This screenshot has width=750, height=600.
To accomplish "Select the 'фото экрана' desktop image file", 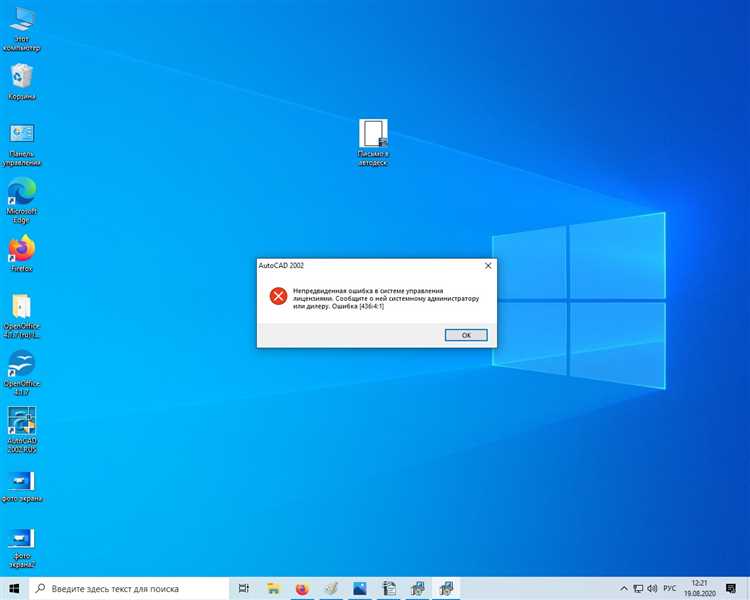I will coord(22,487).
